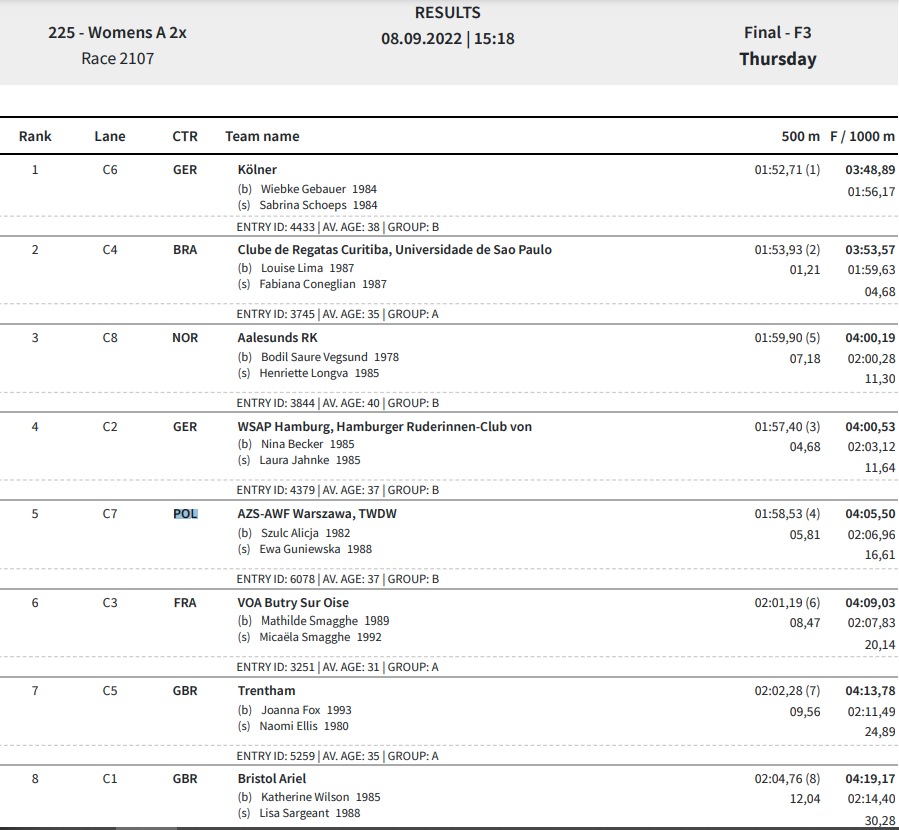Click the highlighted POL country code
This screenshot has width=899, height=830.
click(185, 514)
